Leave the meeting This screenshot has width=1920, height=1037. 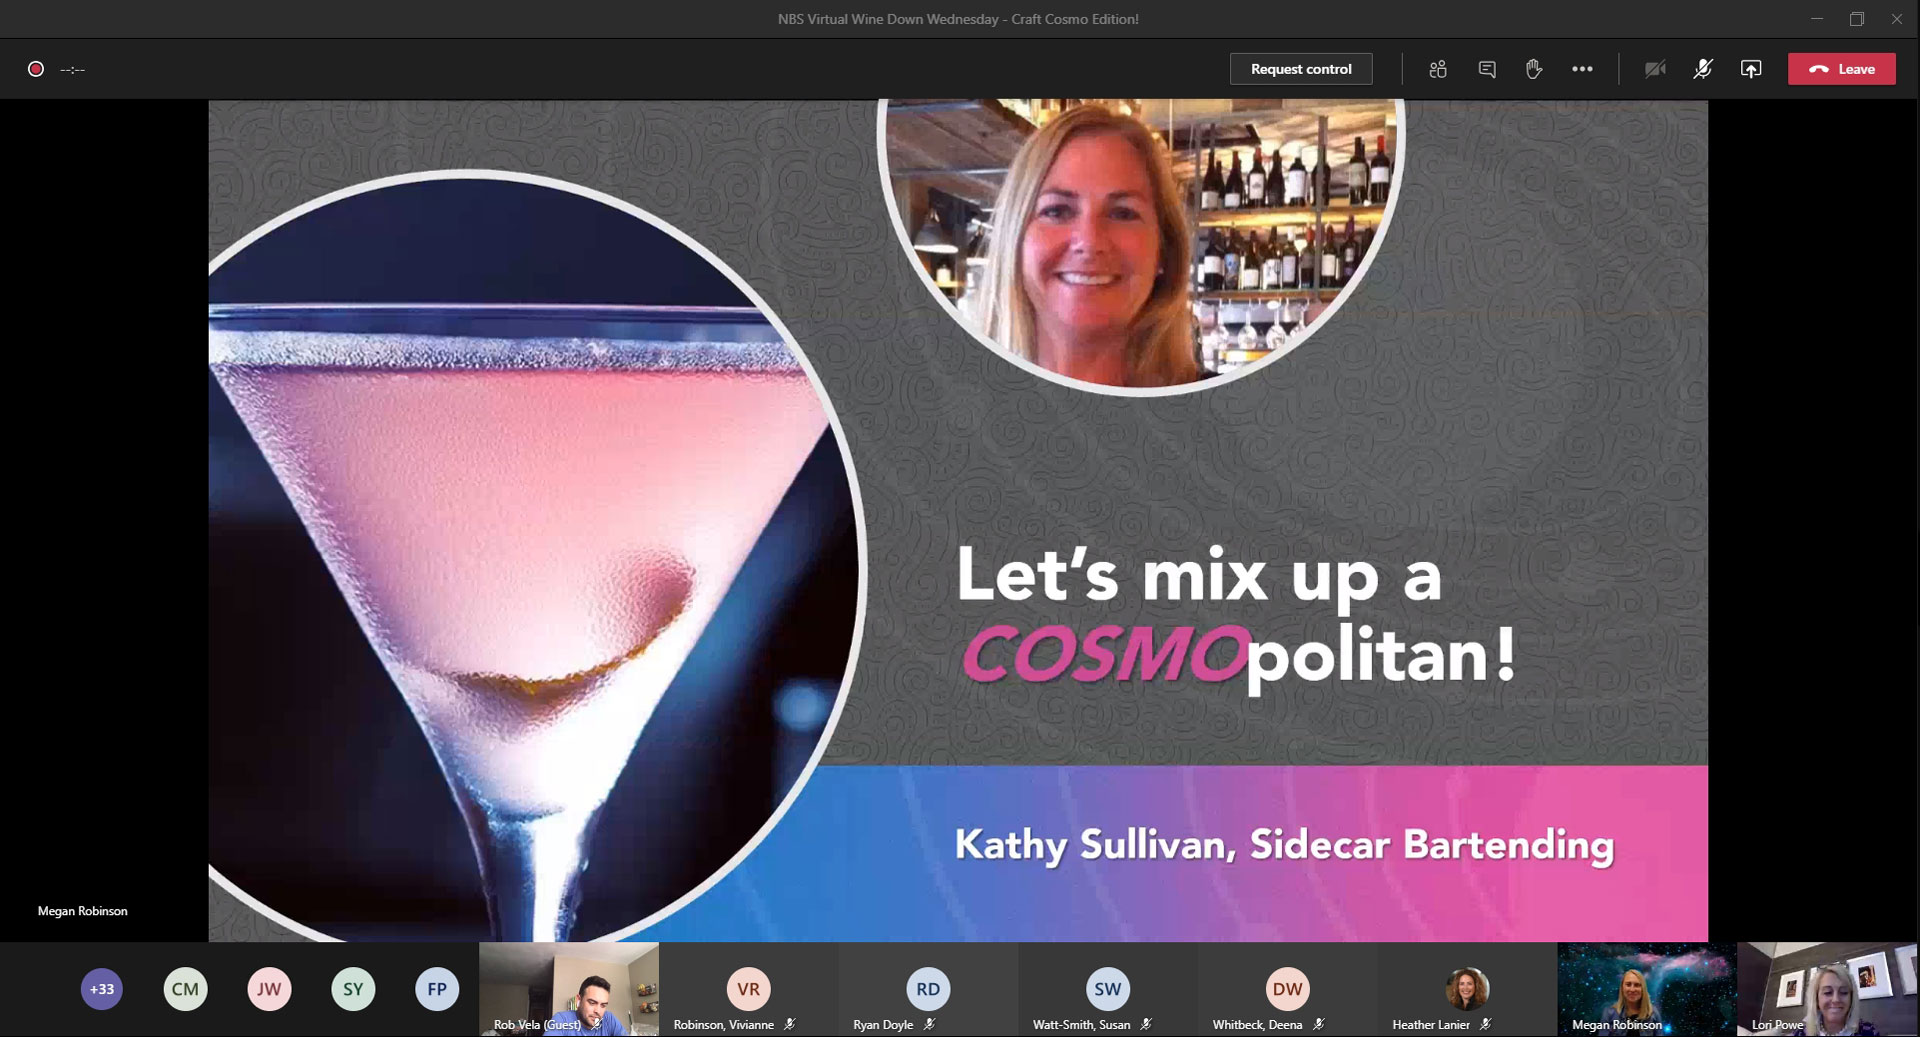coord(1841,69)
